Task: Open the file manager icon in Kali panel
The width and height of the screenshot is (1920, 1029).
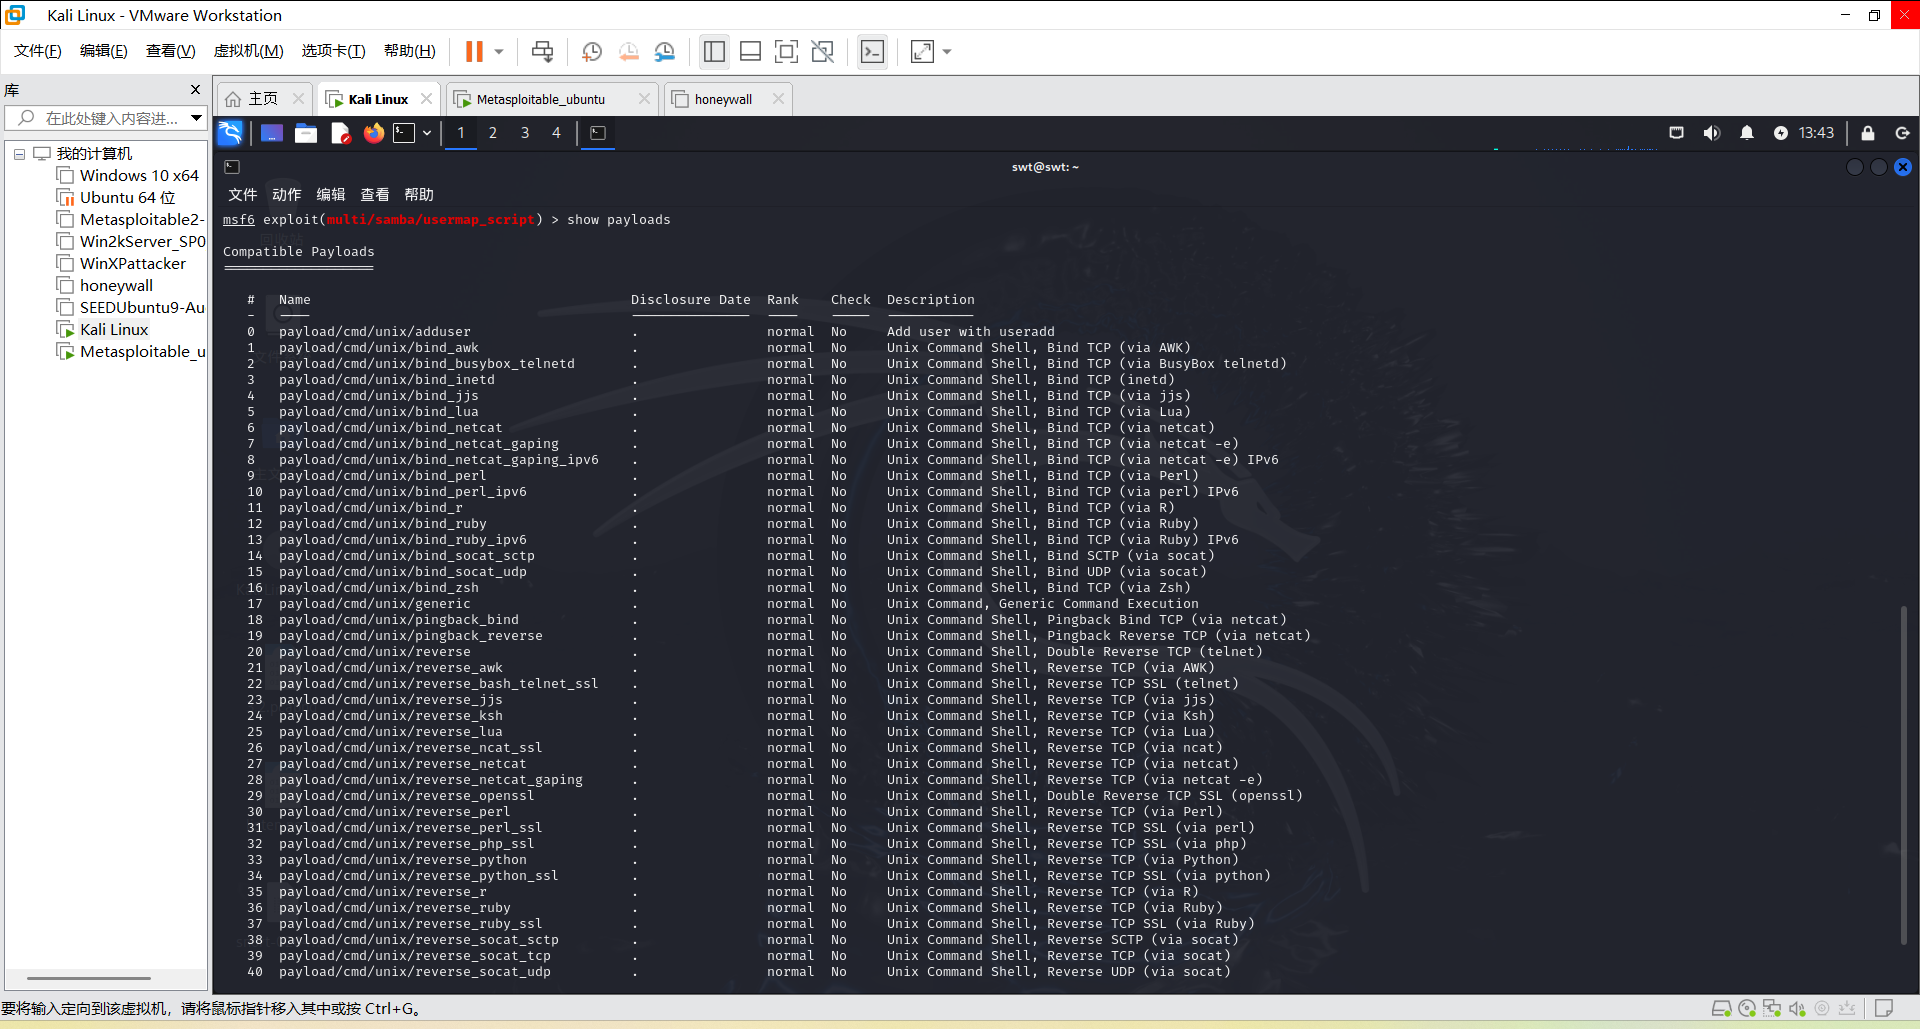Action: click(x=306, y=133)
